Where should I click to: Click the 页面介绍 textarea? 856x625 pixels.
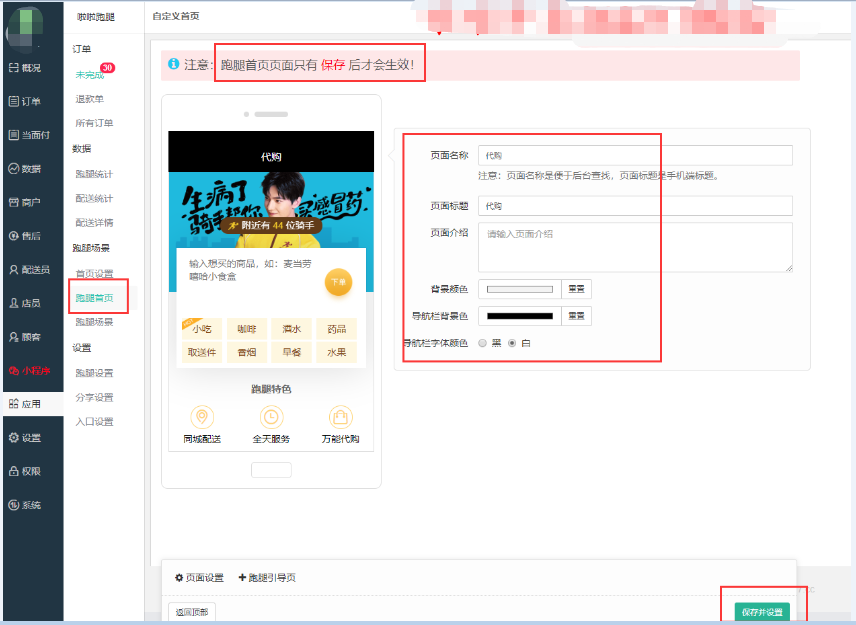[635, 247]
